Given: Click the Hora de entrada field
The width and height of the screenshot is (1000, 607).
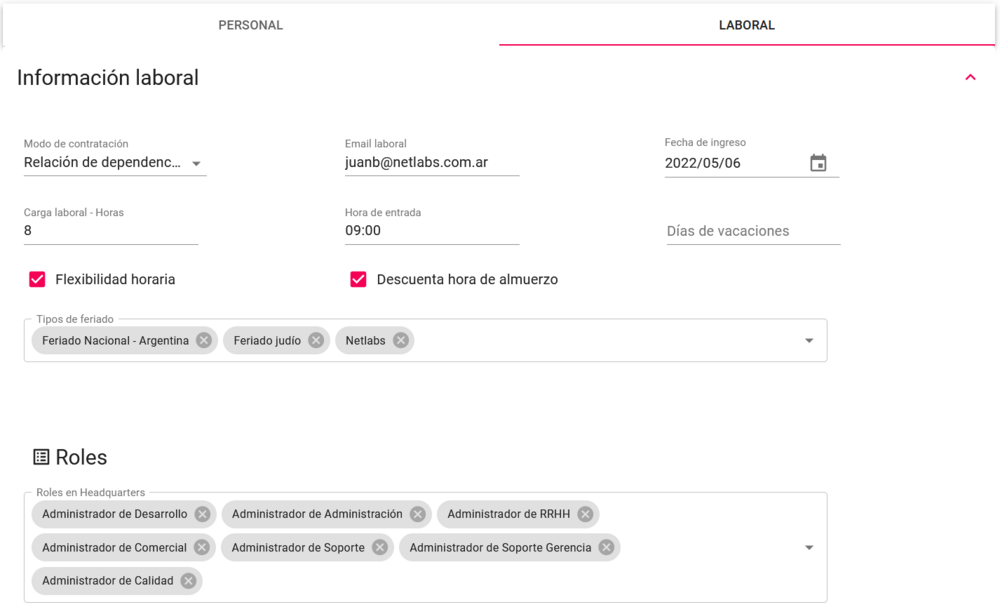Looking at the screenshot, I should pos(431,231).
